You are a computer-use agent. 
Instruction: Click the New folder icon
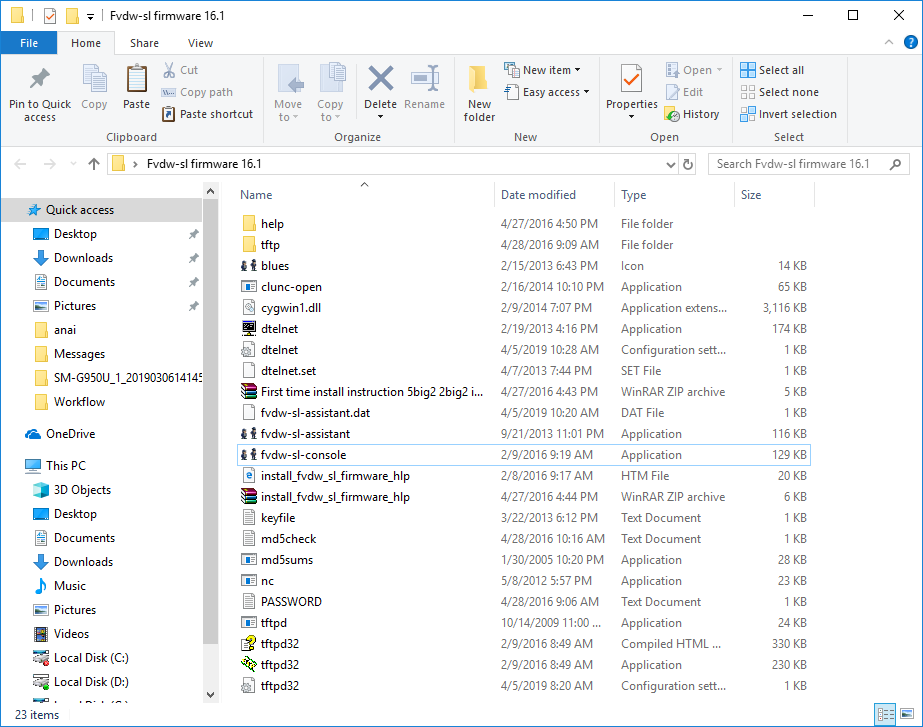pyautogui.click(x=478, y=79)
